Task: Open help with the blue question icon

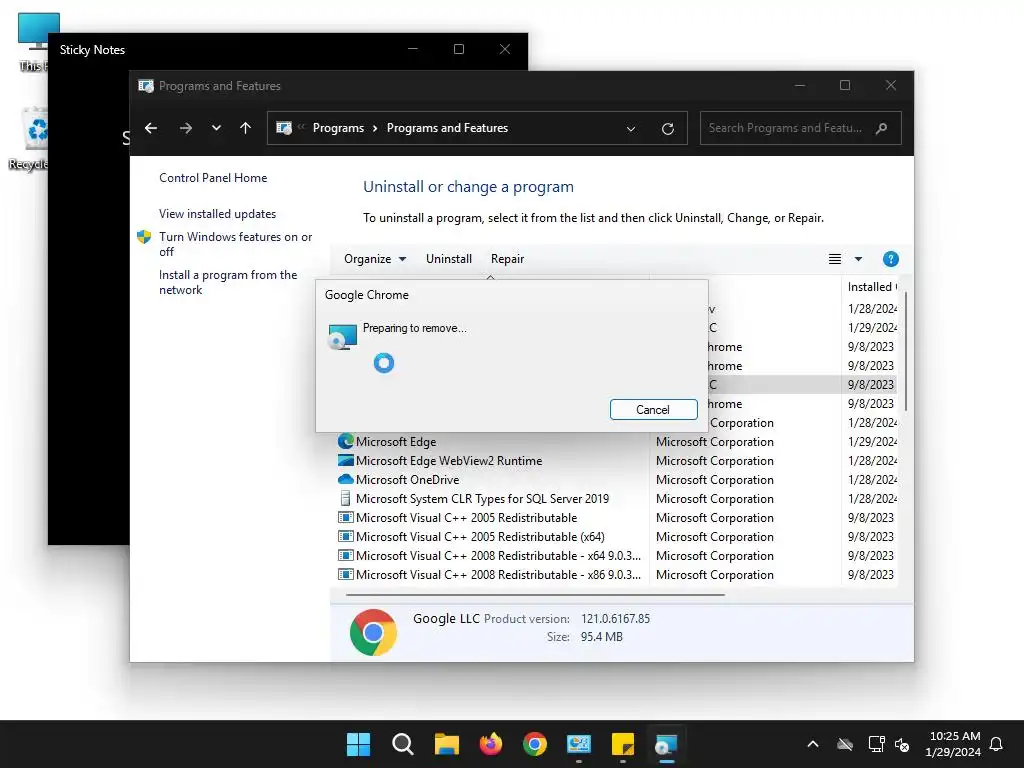Action: 890,259
